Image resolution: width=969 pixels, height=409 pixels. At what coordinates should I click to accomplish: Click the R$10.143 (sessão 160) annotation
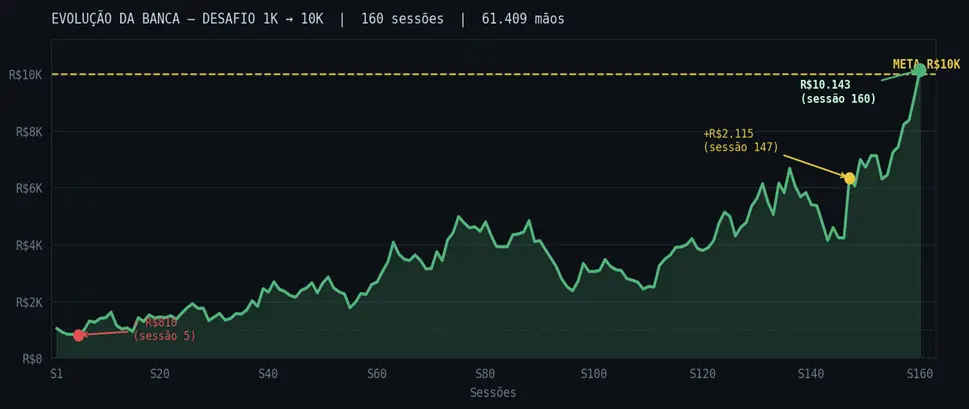point(838,92)
